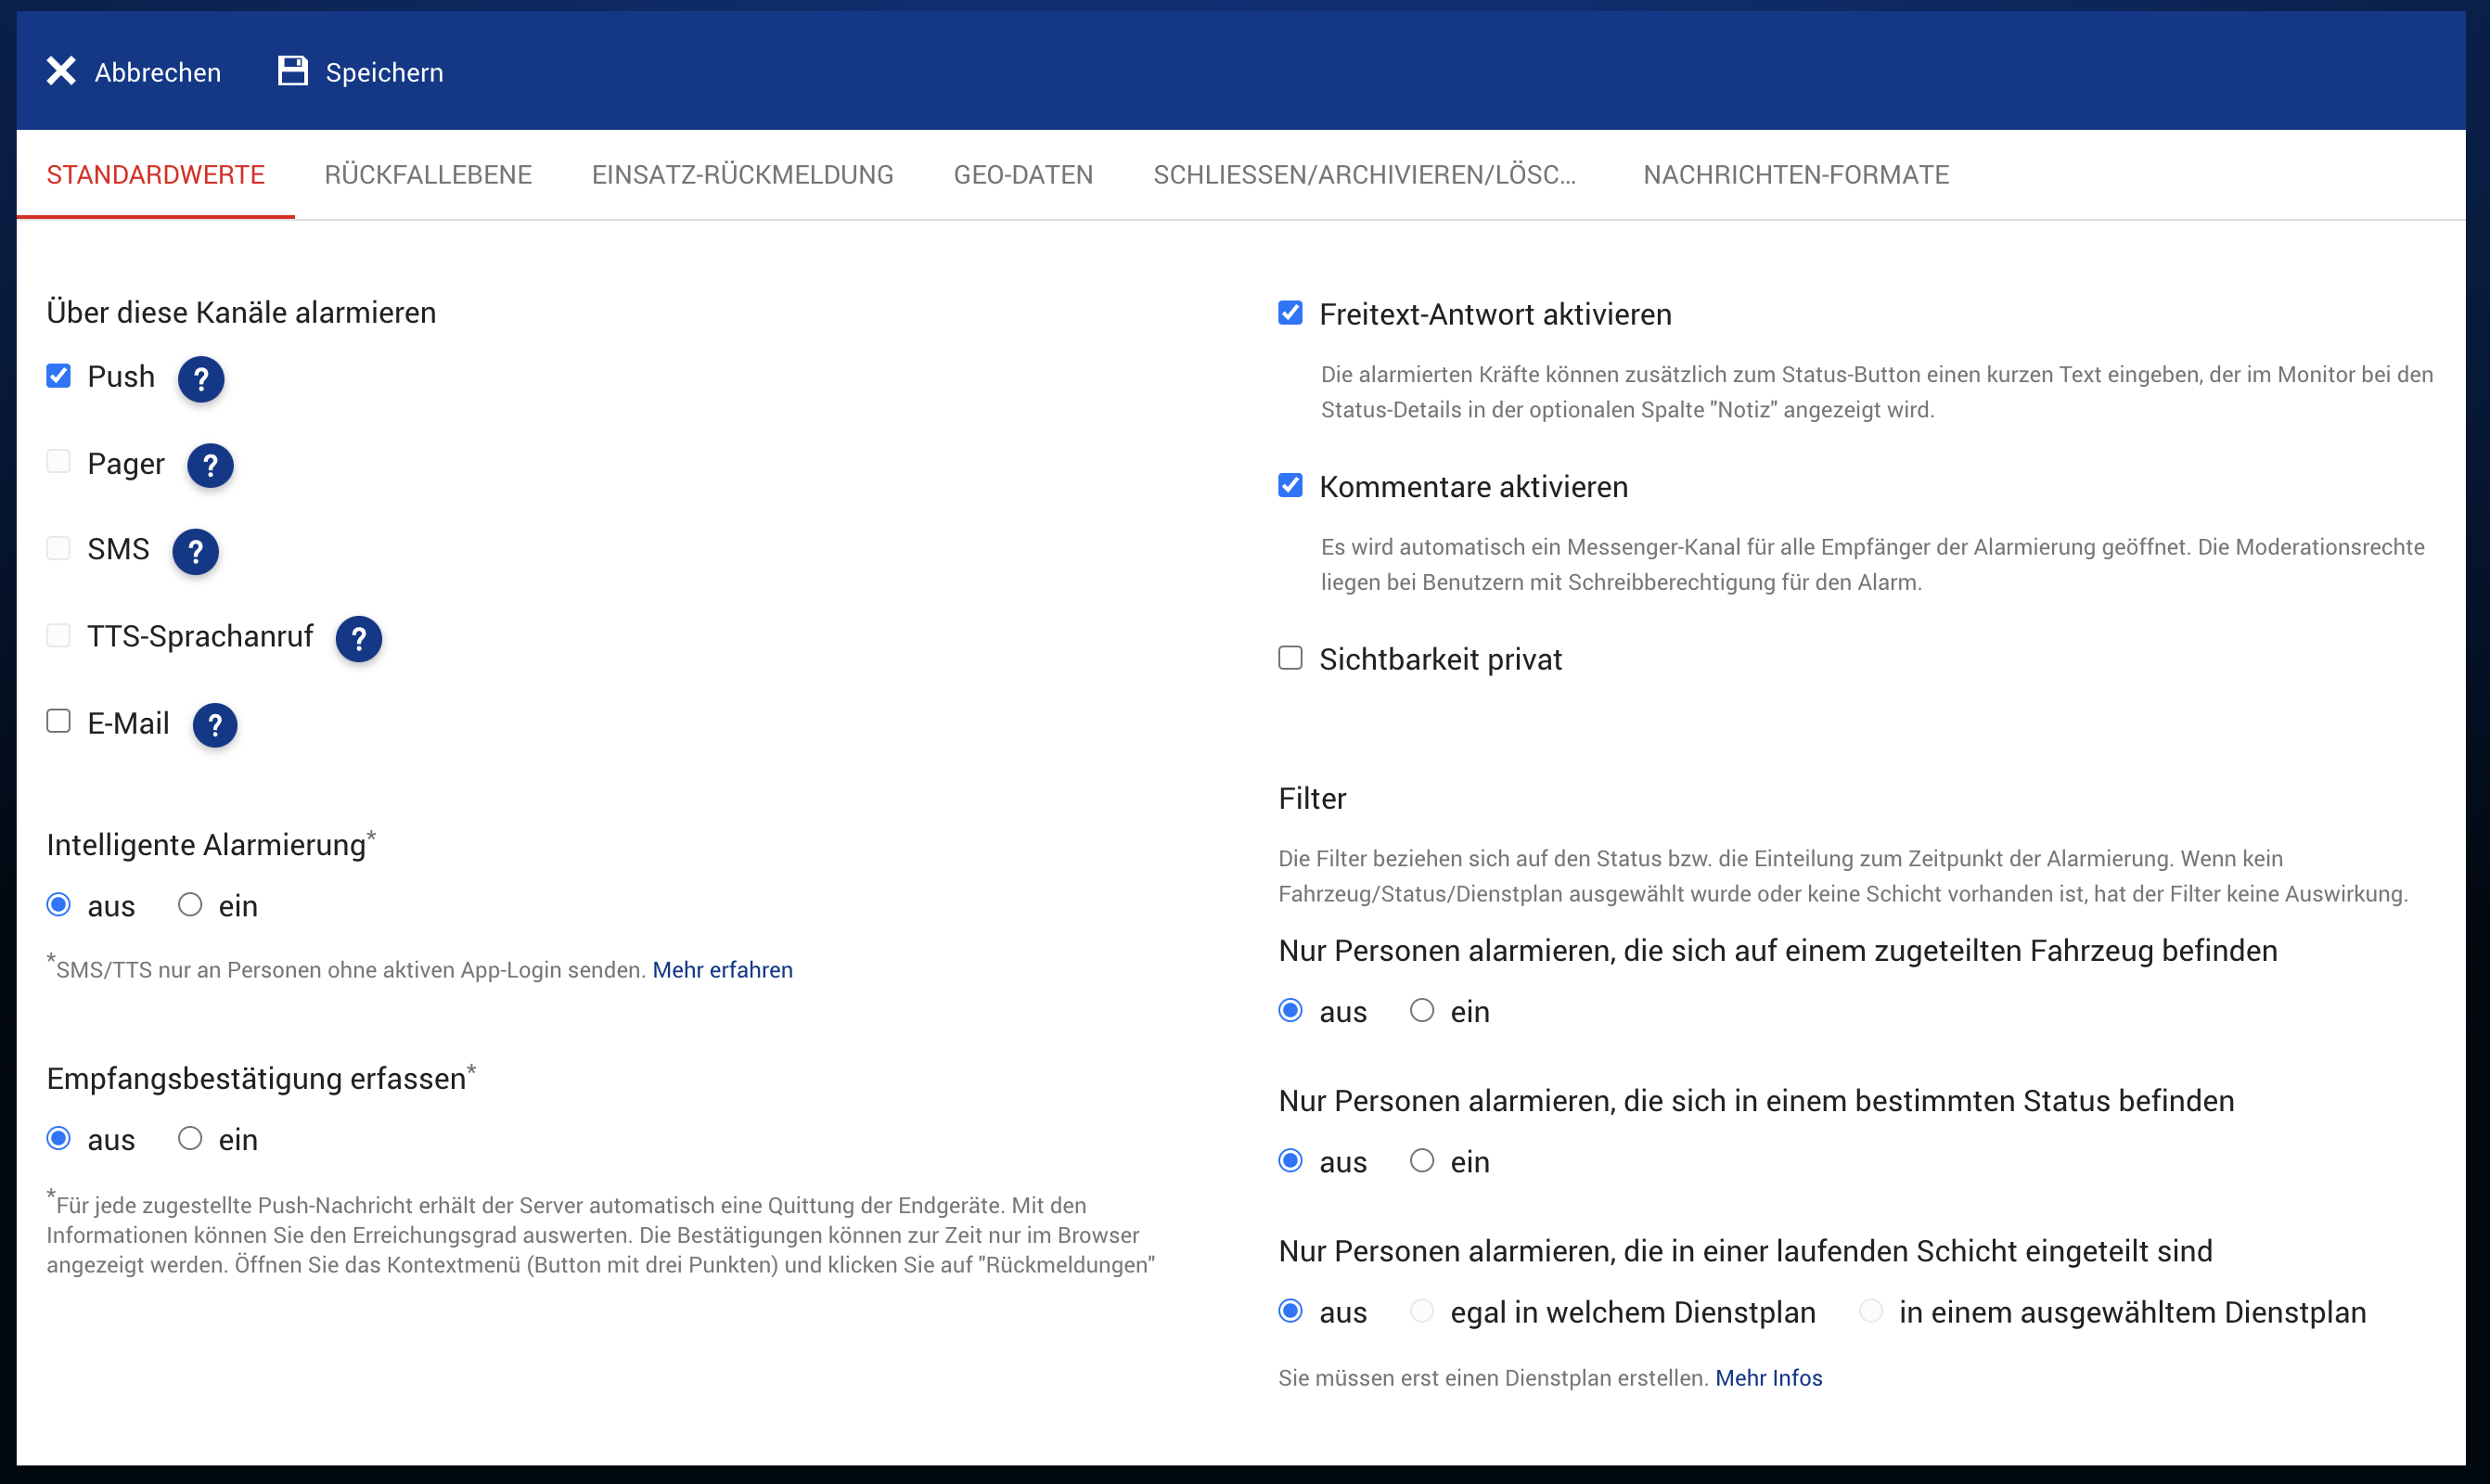Switch to the Rückfallebene tab
The image size is (2490, 1484).
pos(428,175)
